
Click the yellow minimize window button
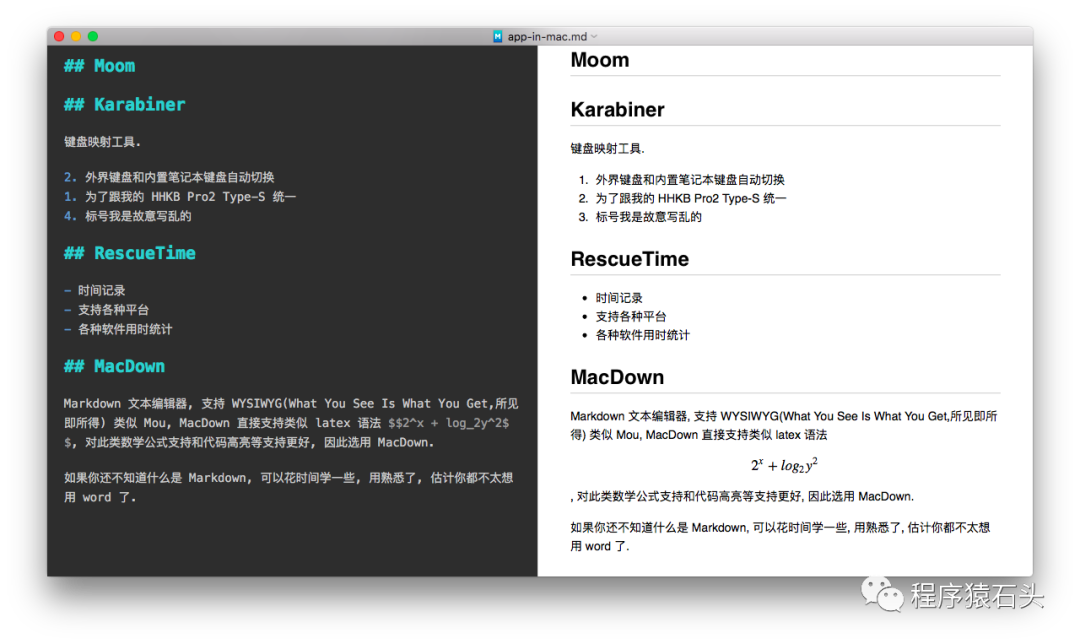[x=76, y=37]
